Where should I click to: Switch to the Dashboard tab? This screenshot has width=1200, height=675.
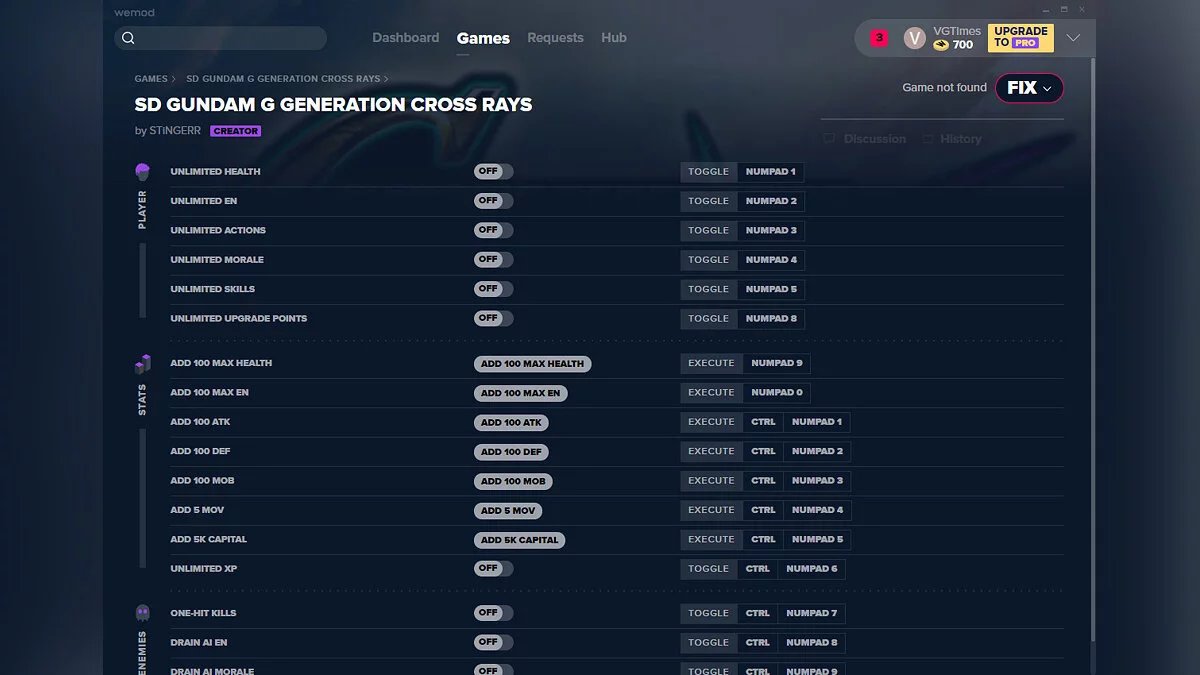point(406,37)
